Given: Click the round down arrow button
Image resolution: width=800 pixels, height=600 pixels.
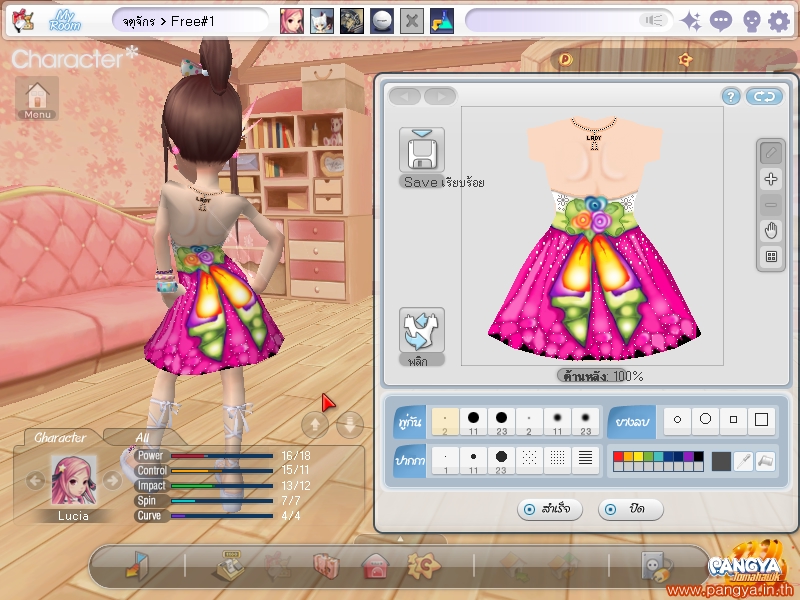Looking at the screenshot, I should 350,424.
